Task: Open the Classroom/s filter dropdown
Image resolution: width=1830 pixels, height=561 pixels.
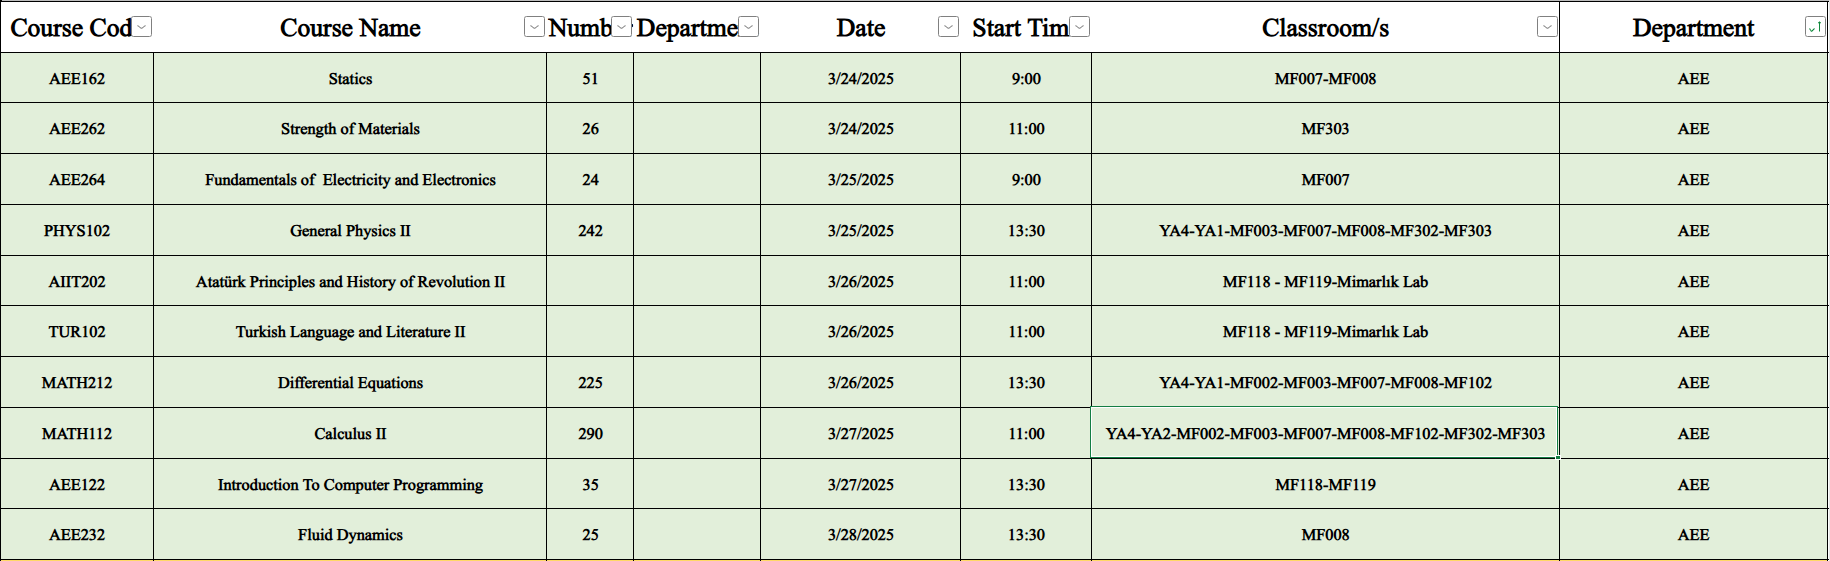Action: coord(1547,27)
